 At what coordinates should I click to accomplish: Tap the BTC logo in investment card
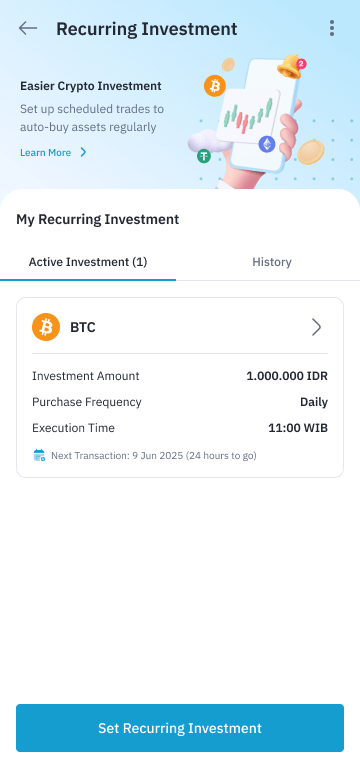point(46,327)
